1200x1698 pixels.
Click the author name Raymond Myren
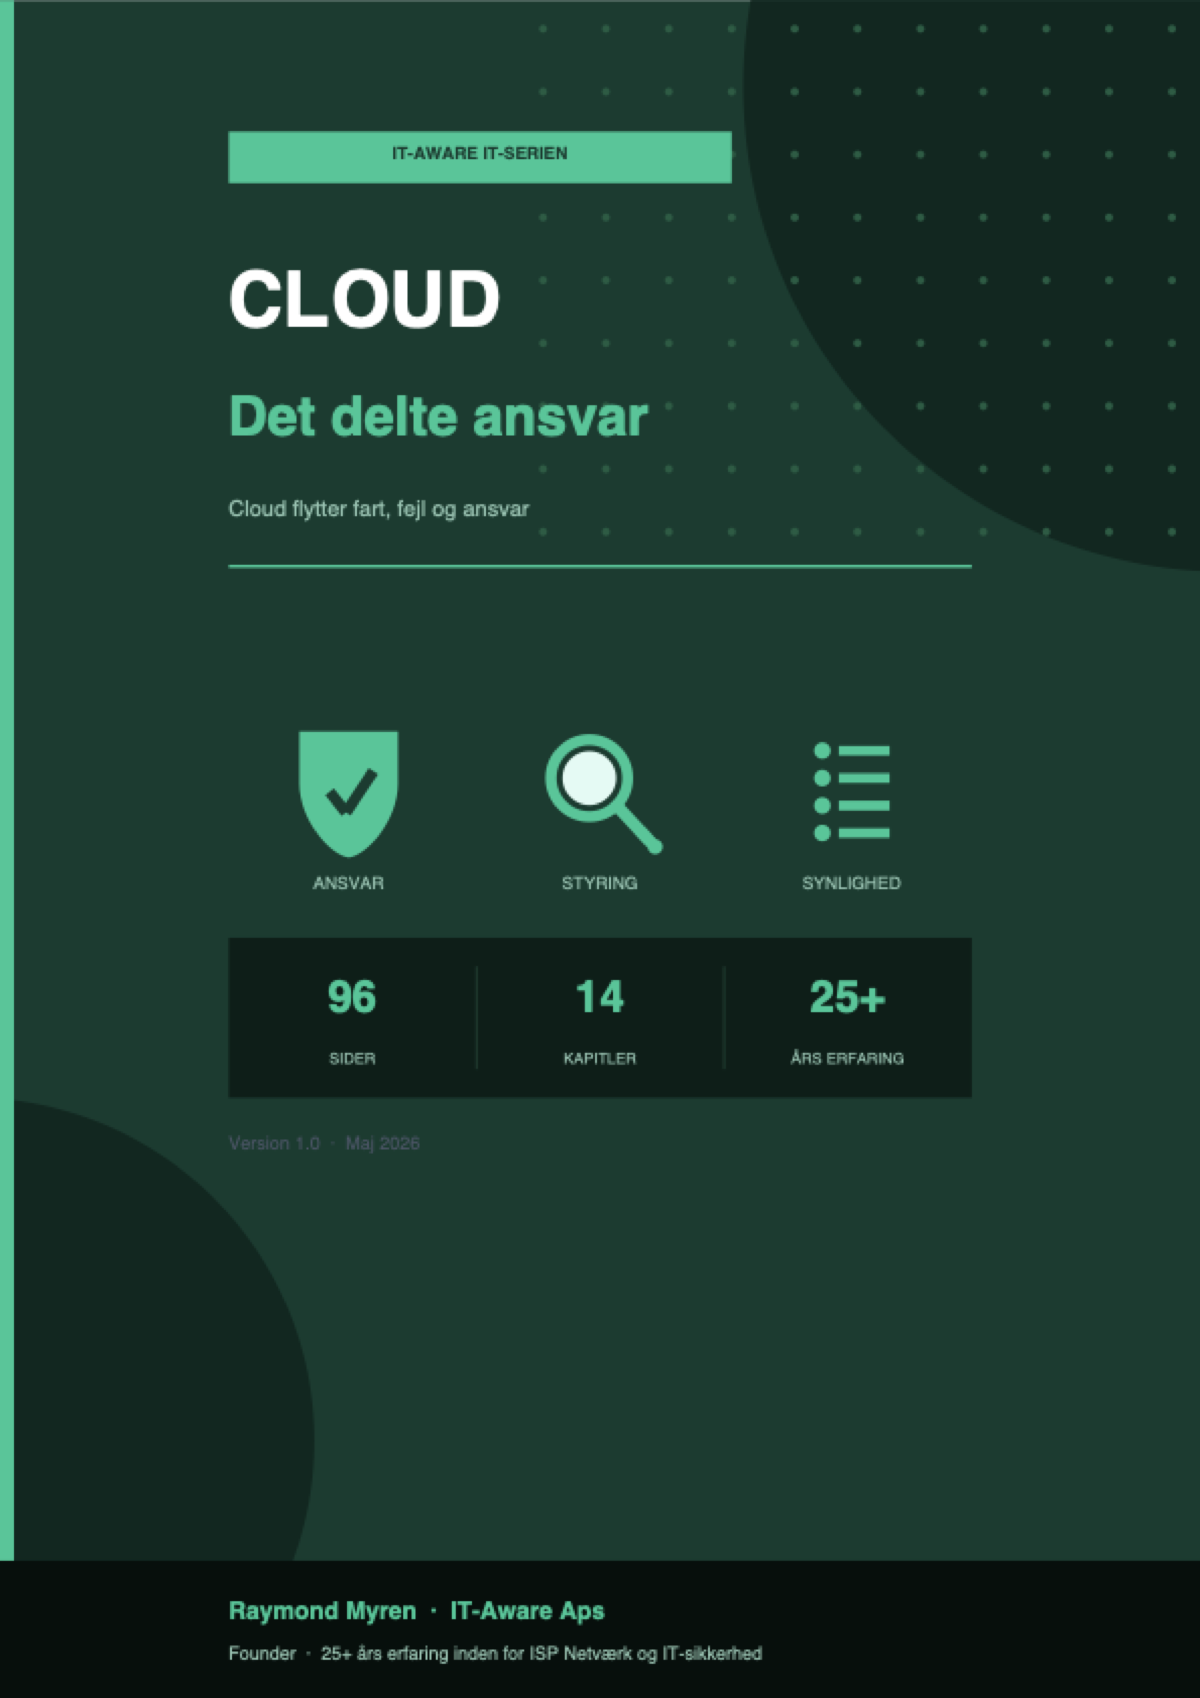322,1611
